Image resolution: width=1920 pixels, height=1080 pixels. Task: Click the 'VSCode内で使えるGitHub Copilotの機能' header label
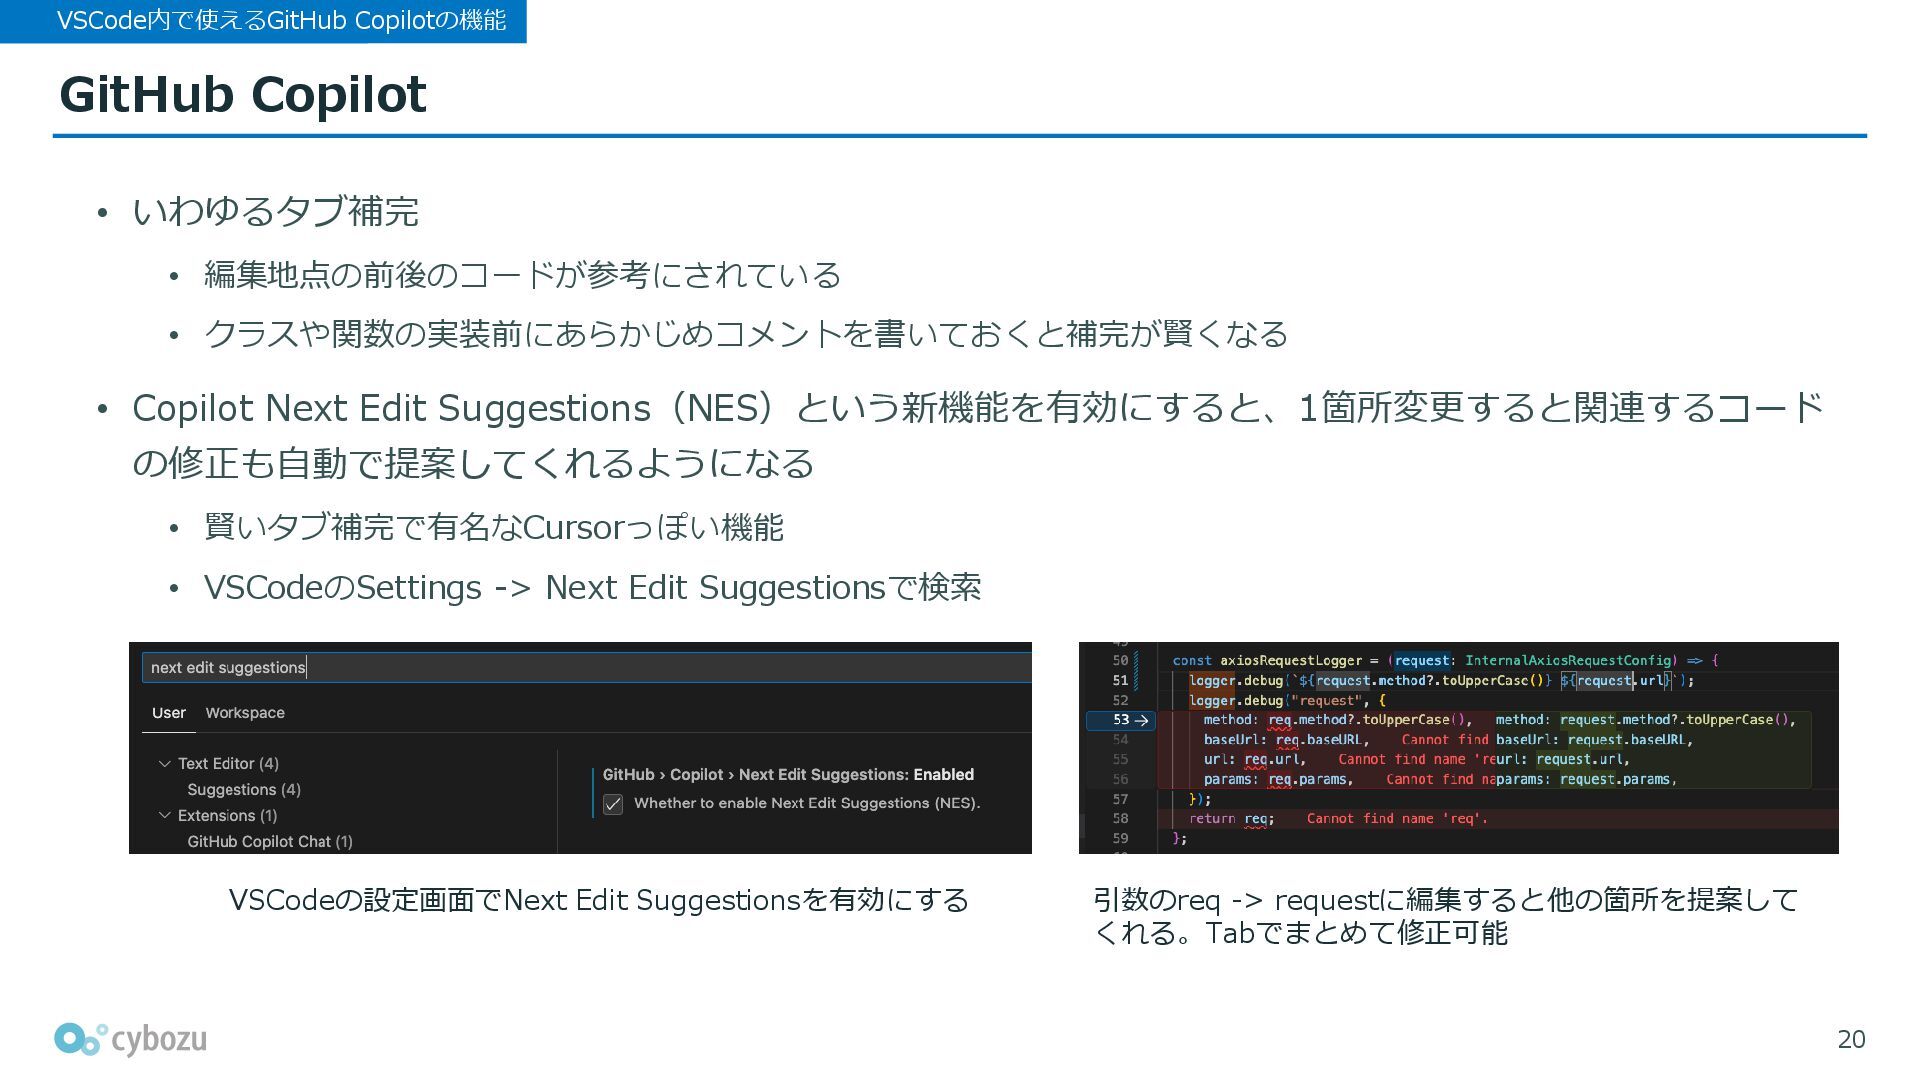click(282, 20)
